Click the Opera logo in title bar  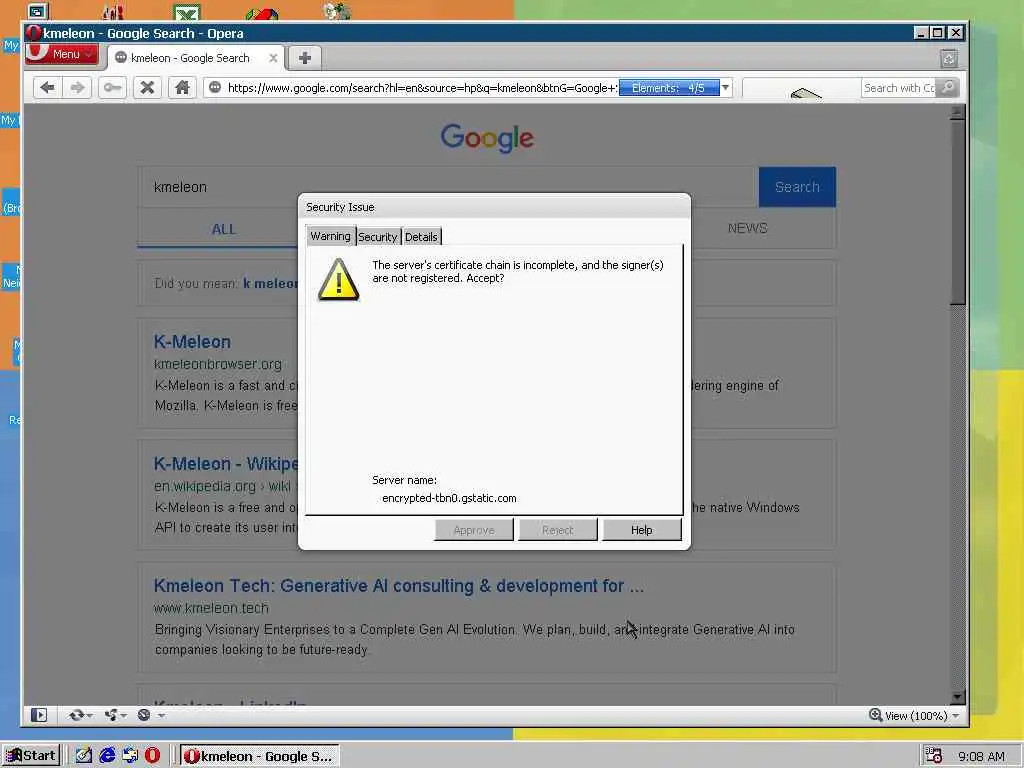(34, 33)
